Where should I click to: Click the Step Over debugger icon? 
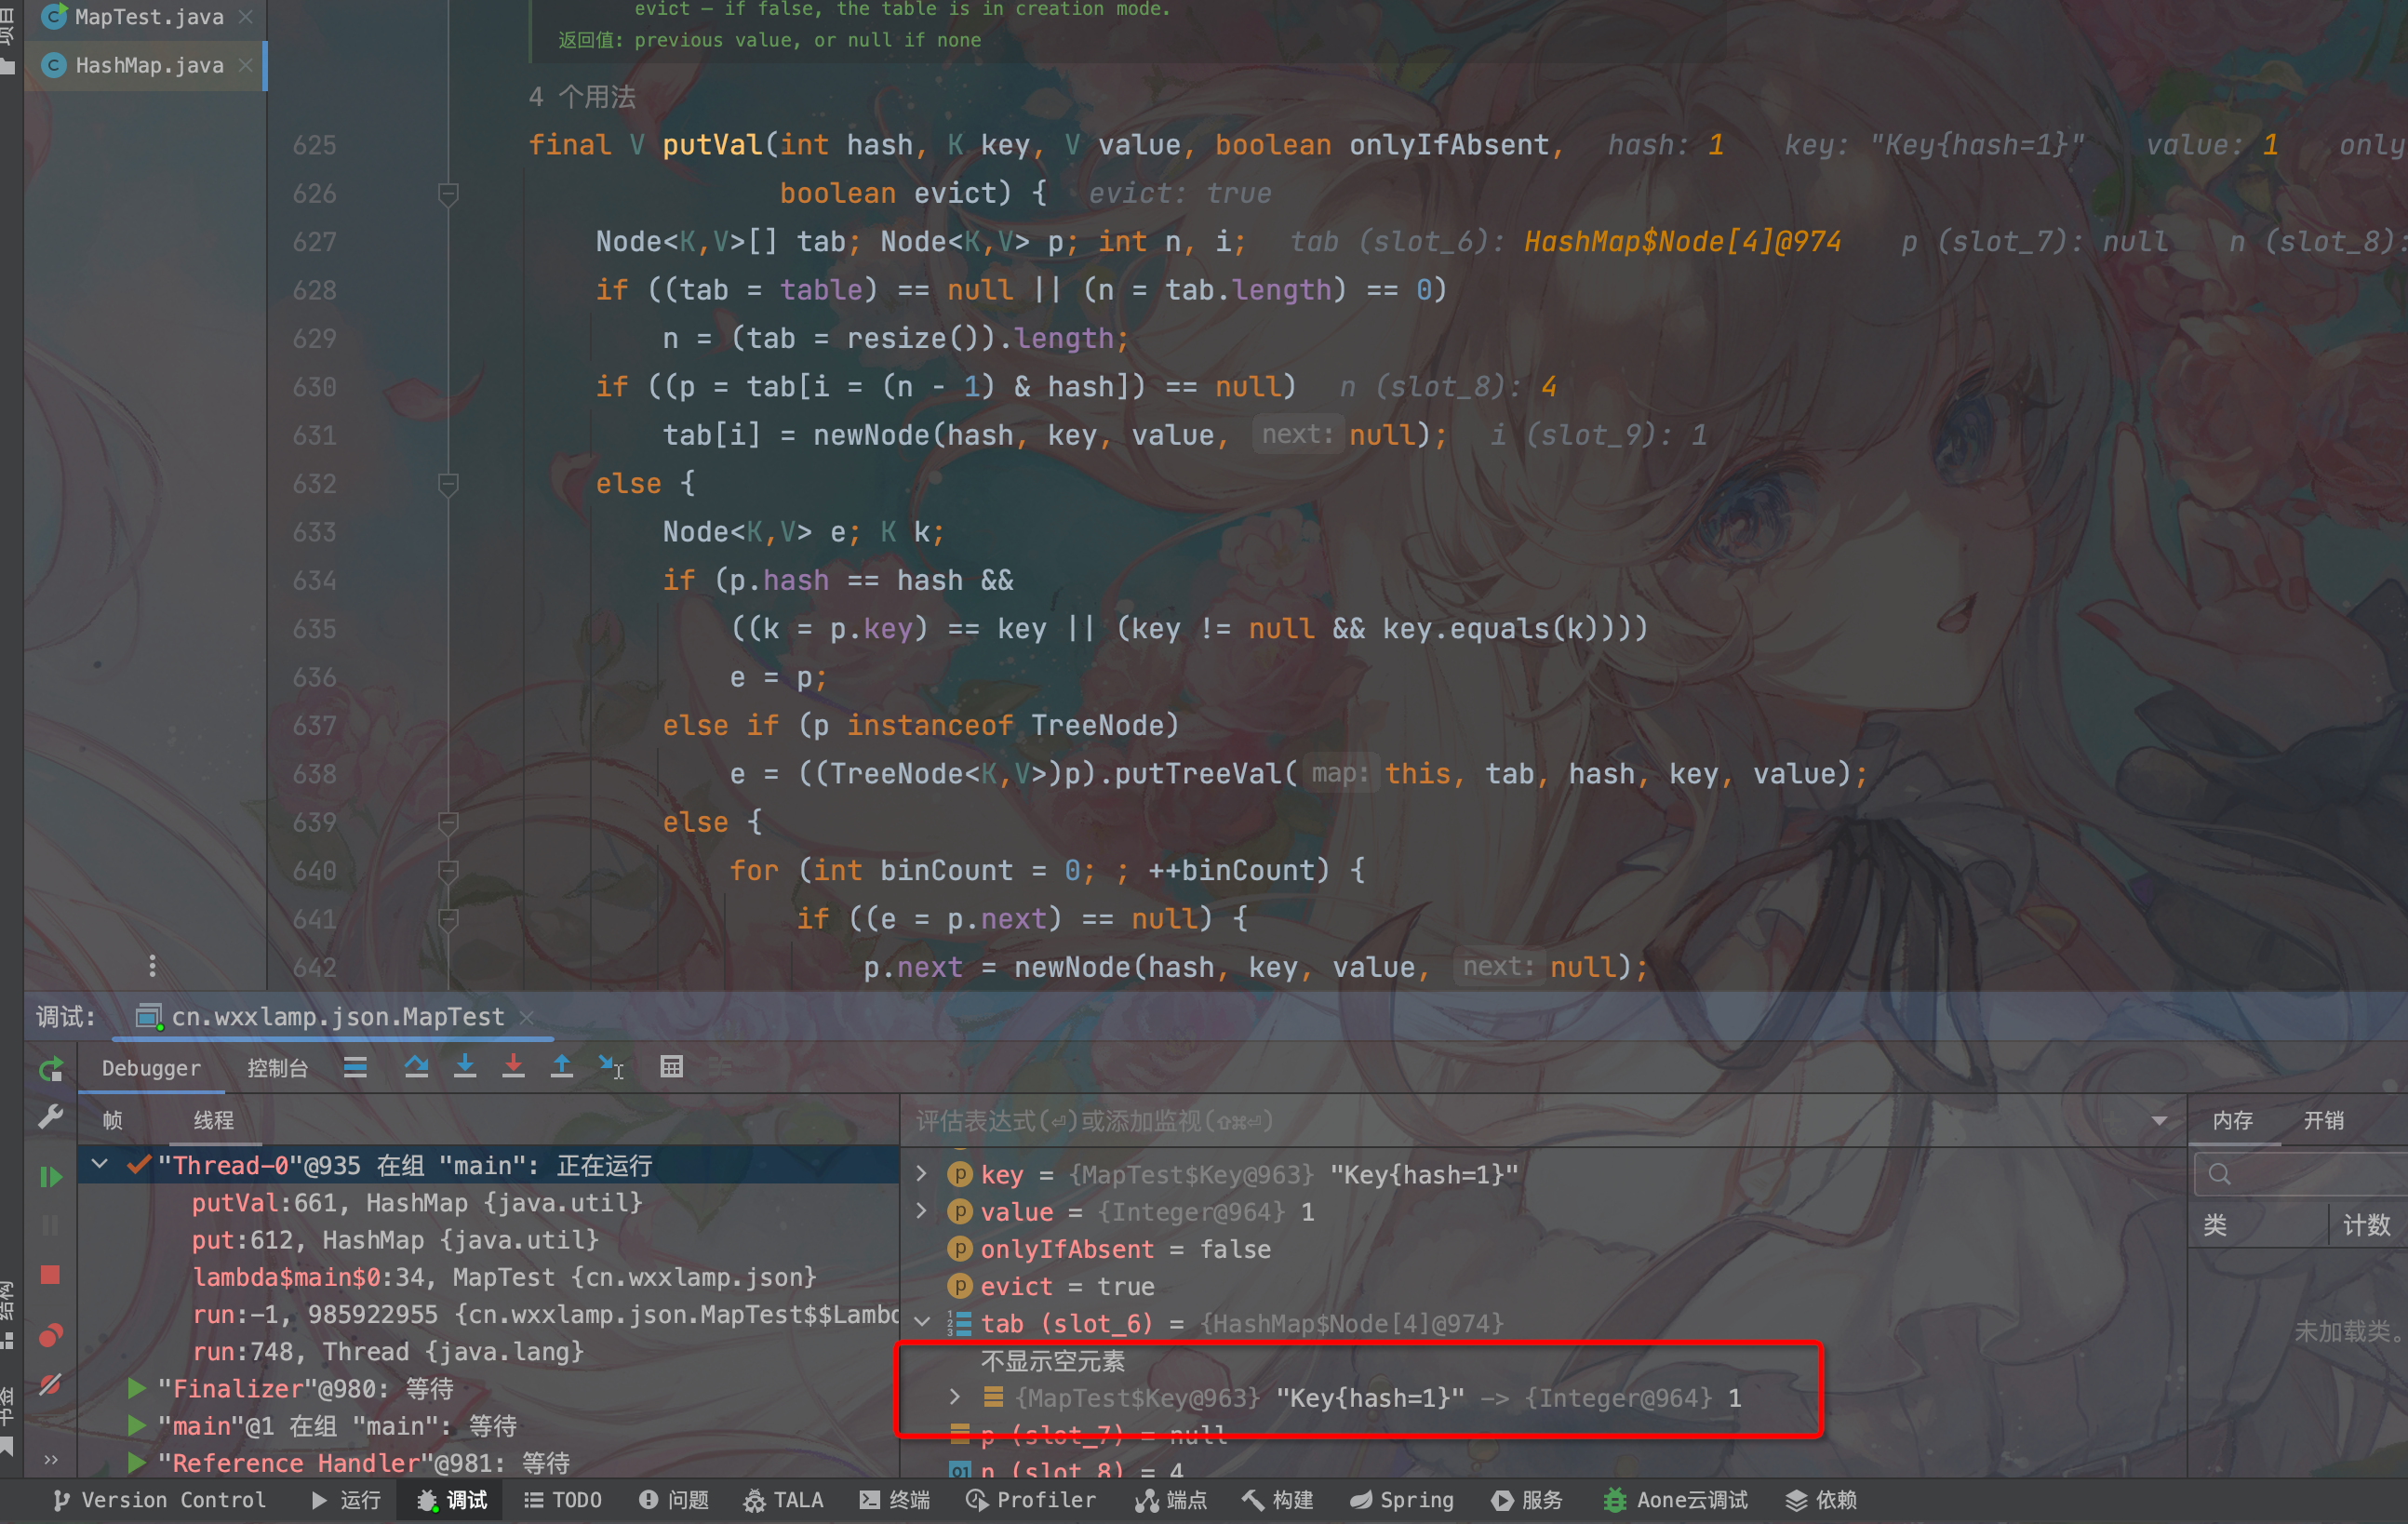416,1067
